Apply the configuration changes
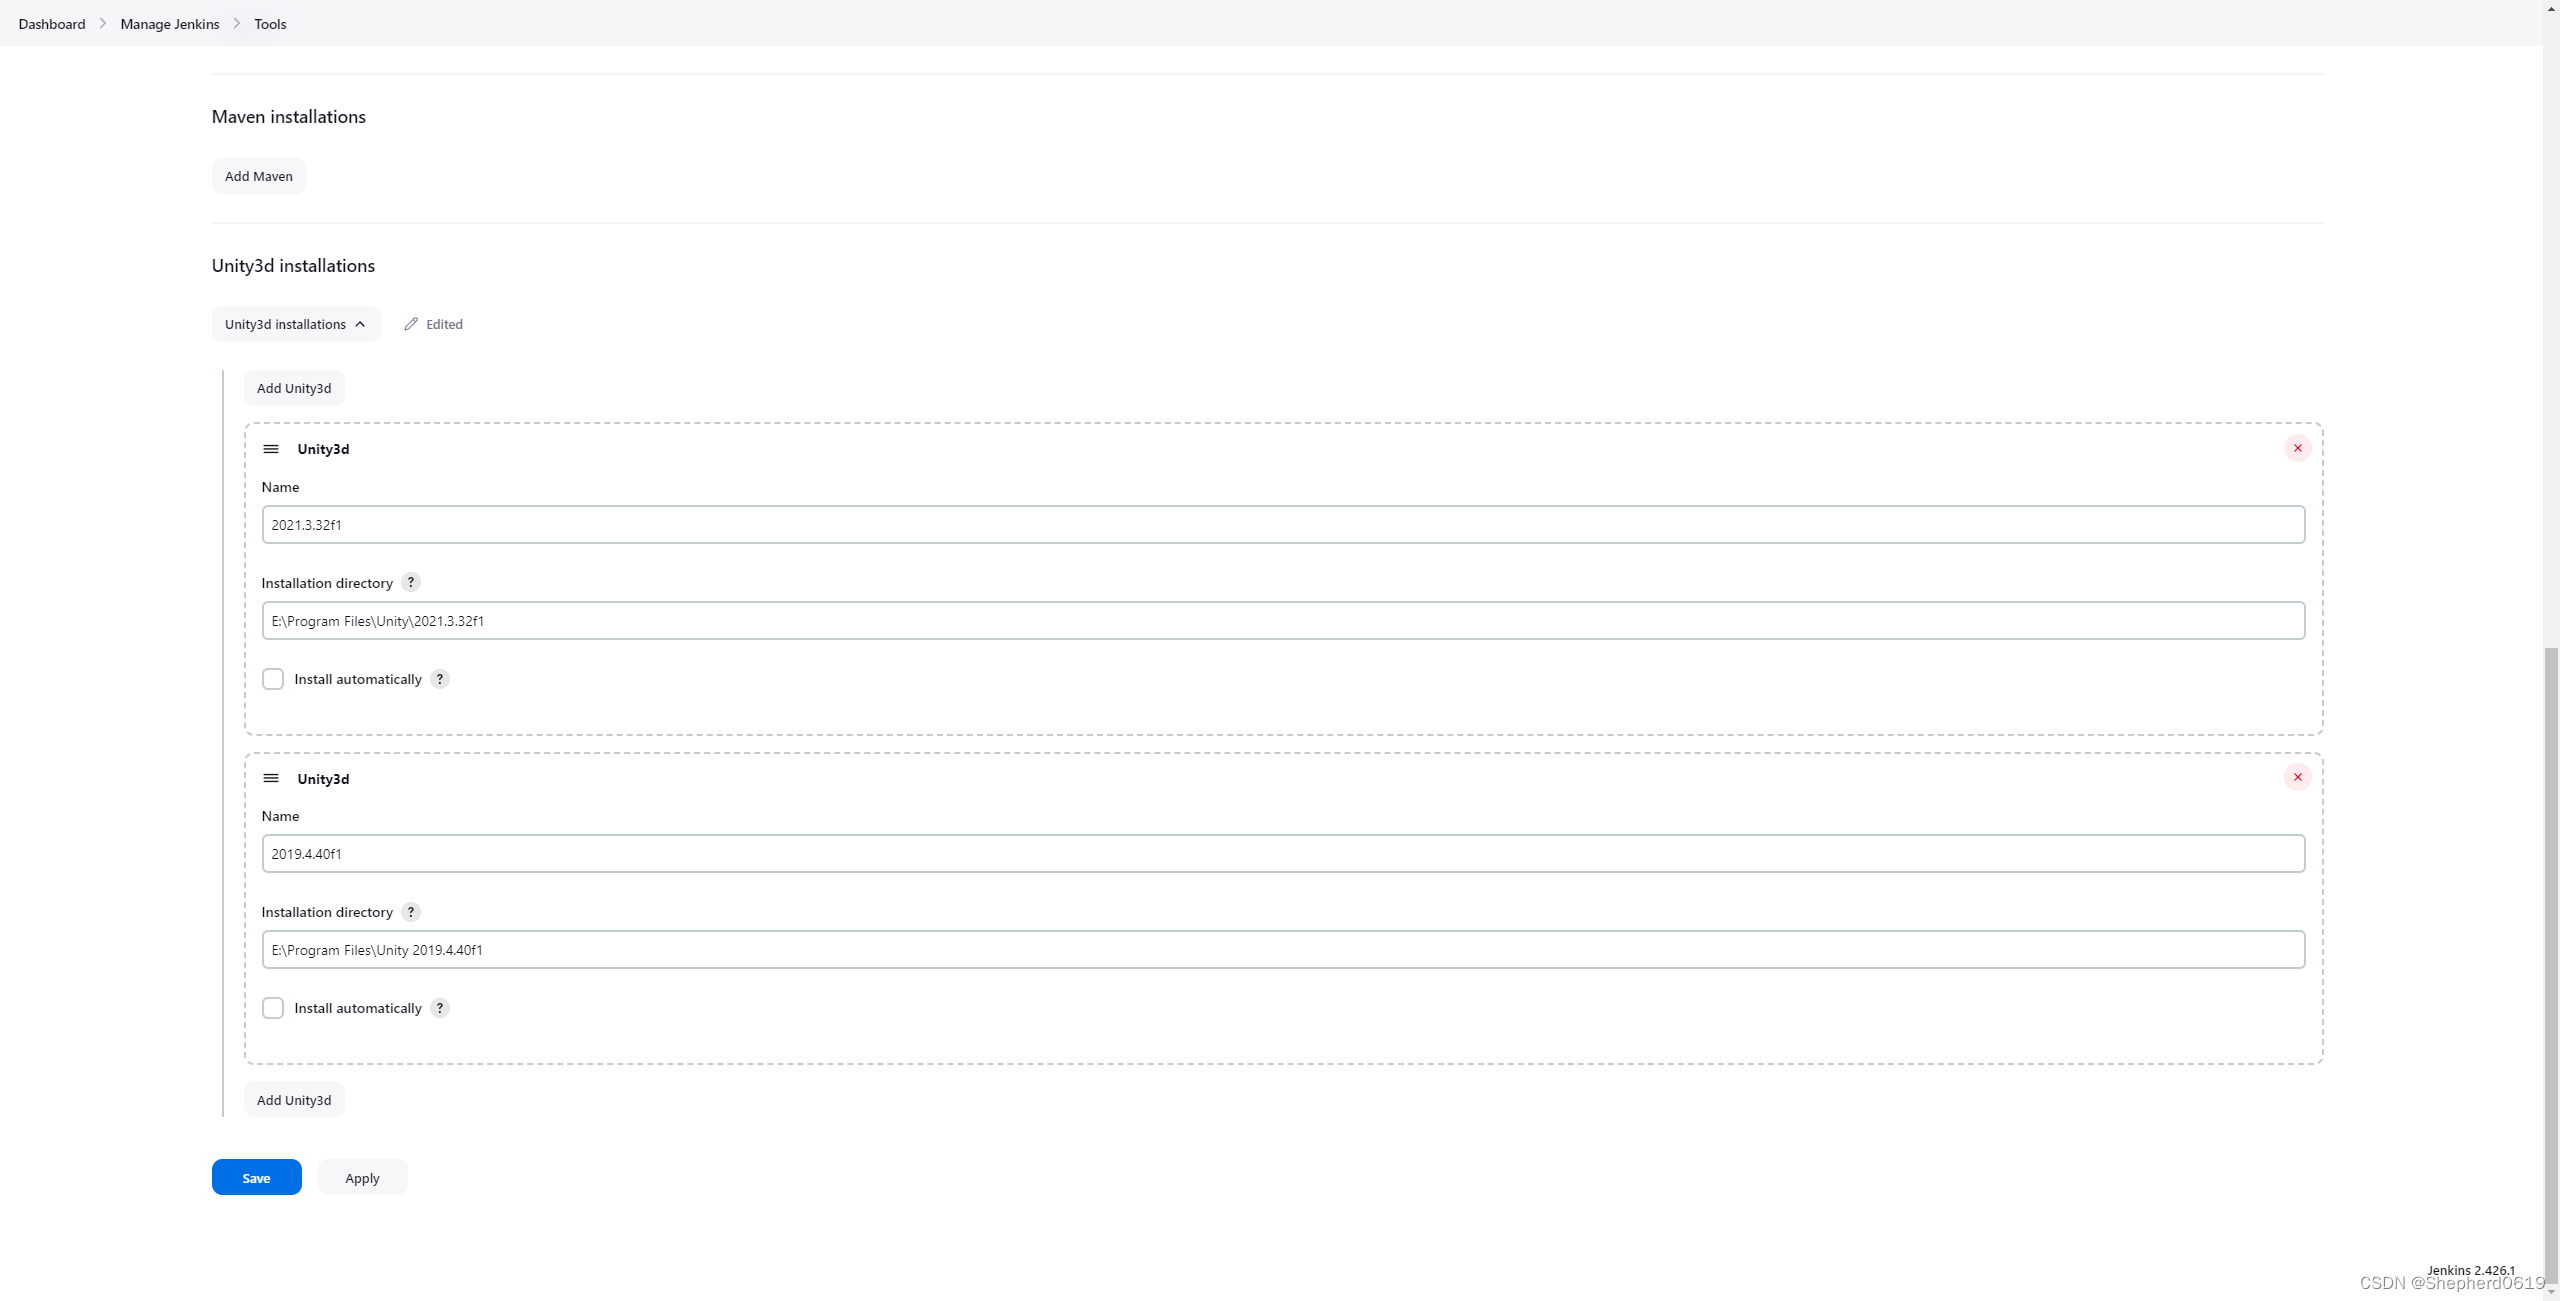 [362, 1177]
